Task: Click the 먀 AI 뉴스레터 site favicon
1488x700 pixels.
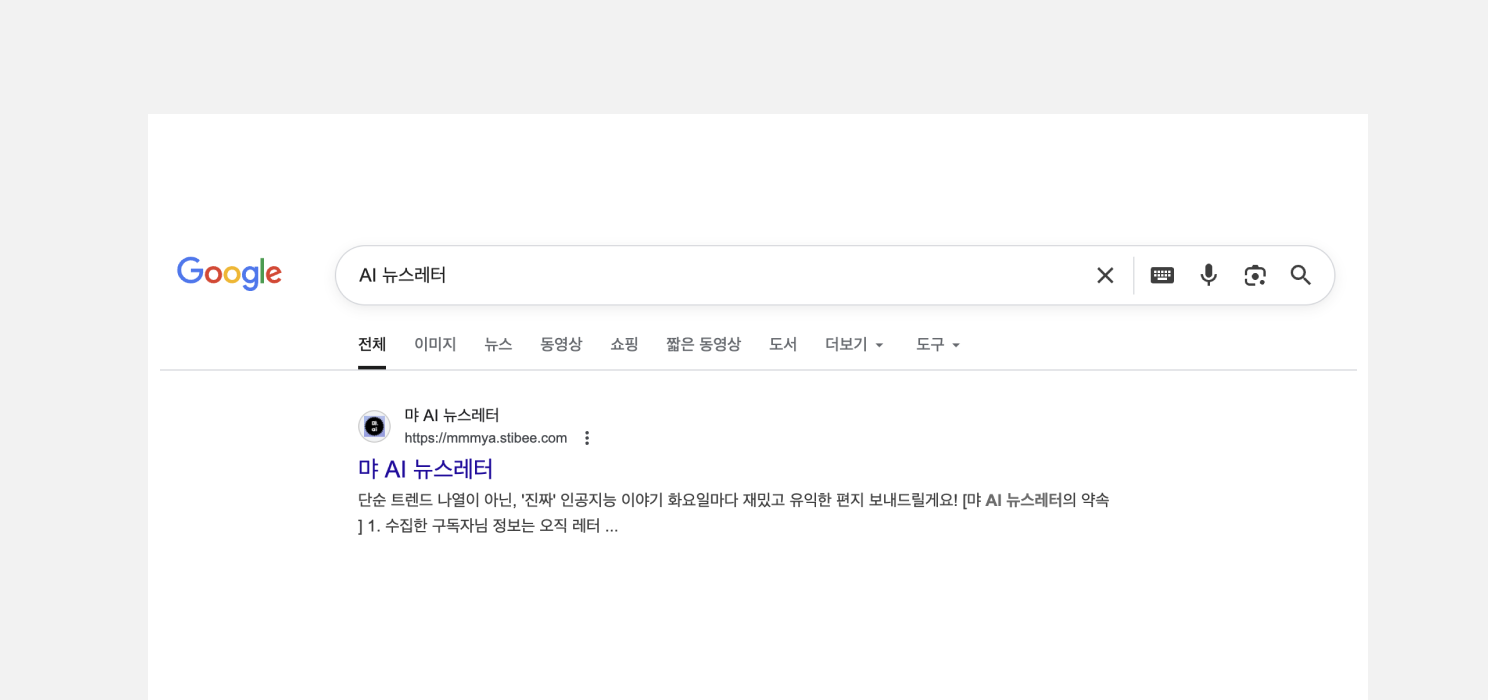Action: (374, 426)
